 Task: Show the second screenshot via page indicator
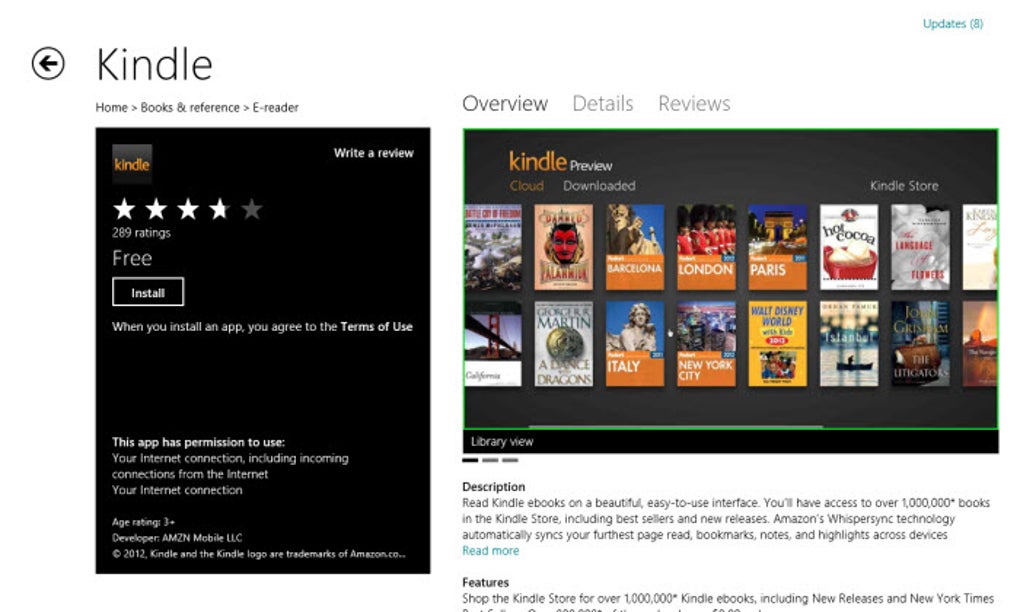pyautogui.click(x=490, y=460)
